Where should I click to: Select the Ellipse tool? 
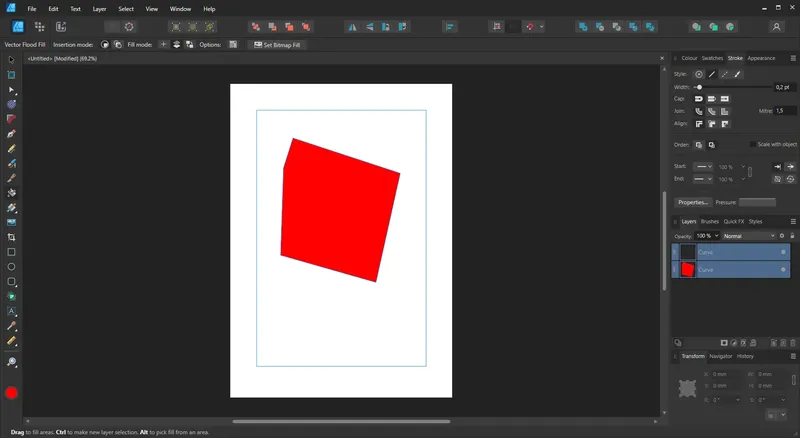pos(11,267)
